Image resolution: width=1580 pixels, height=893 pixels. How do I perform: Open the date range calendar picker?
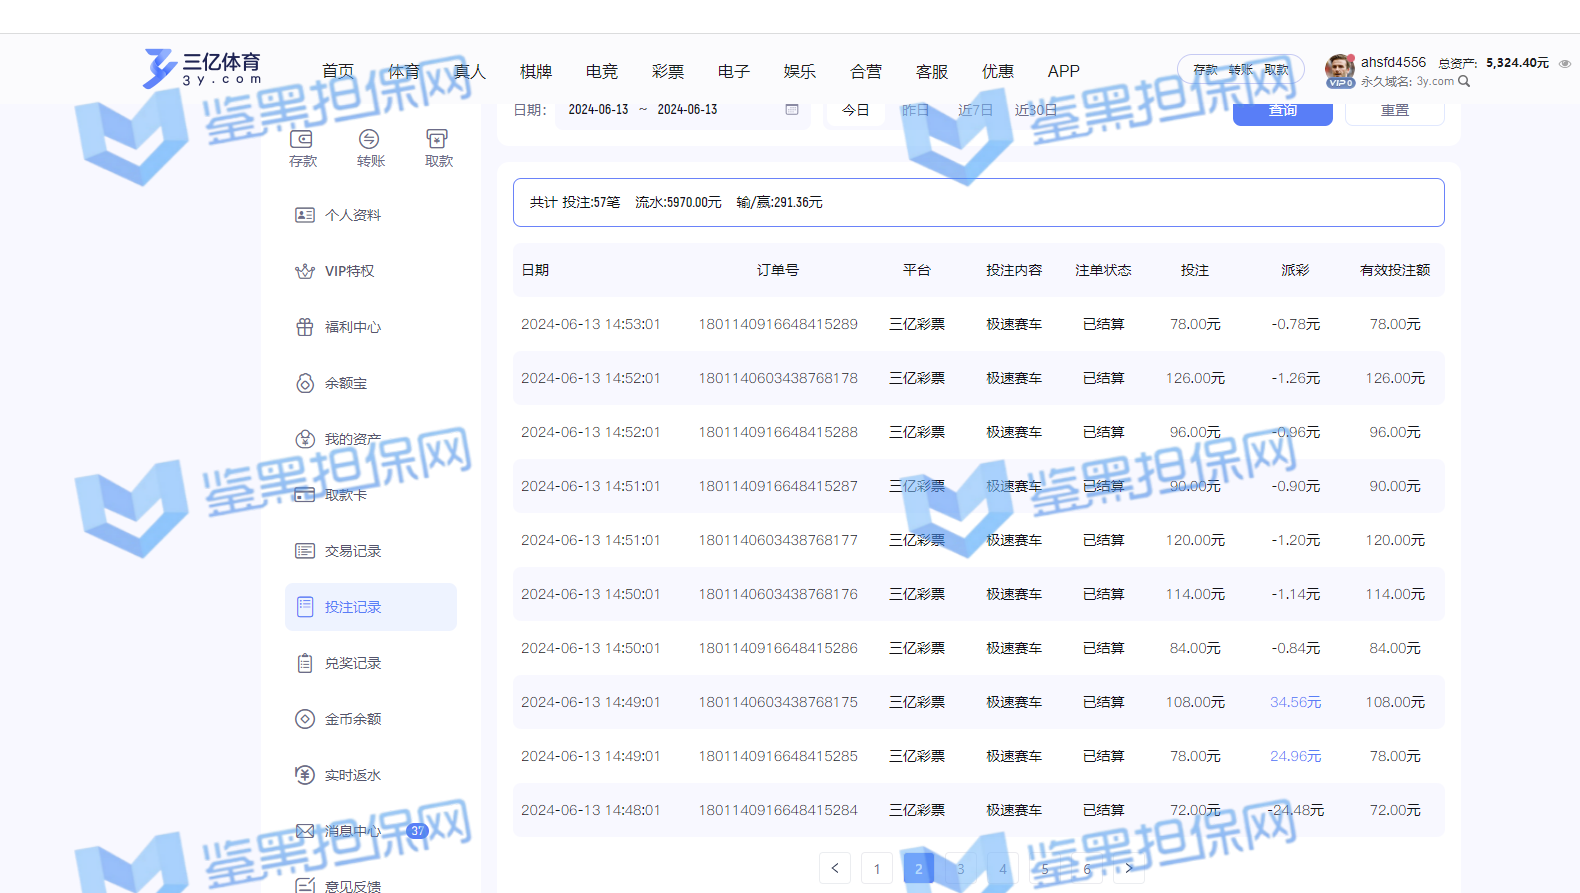point(792,110)
